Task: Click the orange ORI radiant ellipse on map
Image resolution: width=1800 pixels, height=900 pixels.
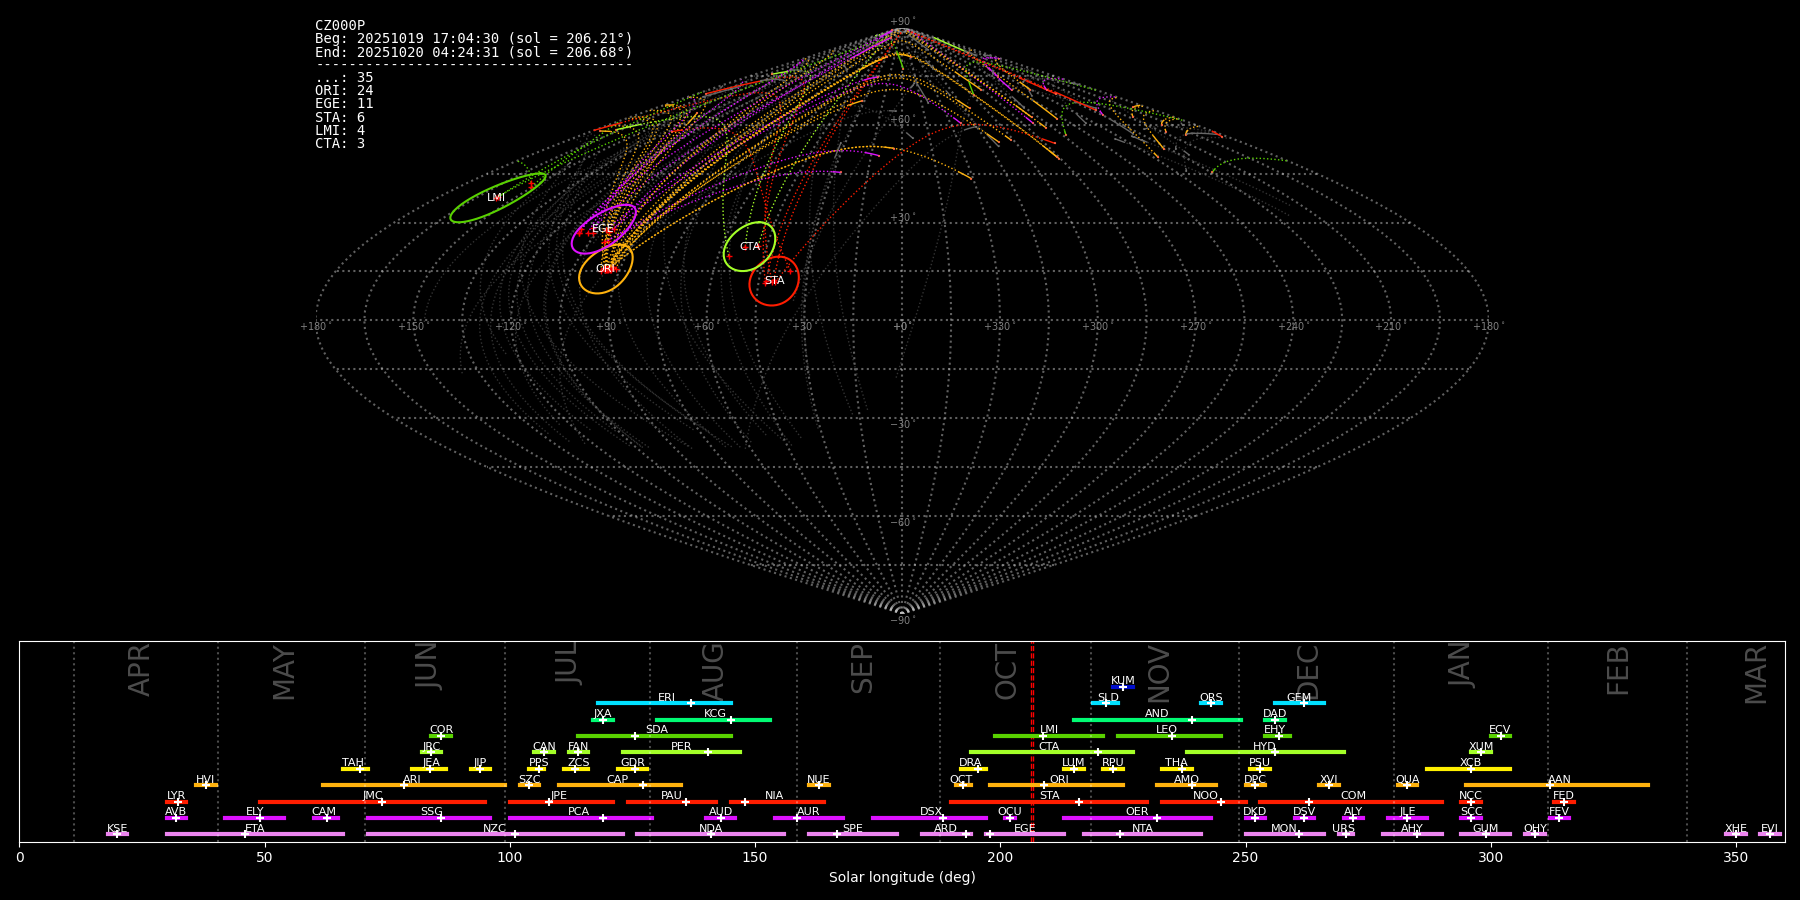Action: click(x=605, y=269)
